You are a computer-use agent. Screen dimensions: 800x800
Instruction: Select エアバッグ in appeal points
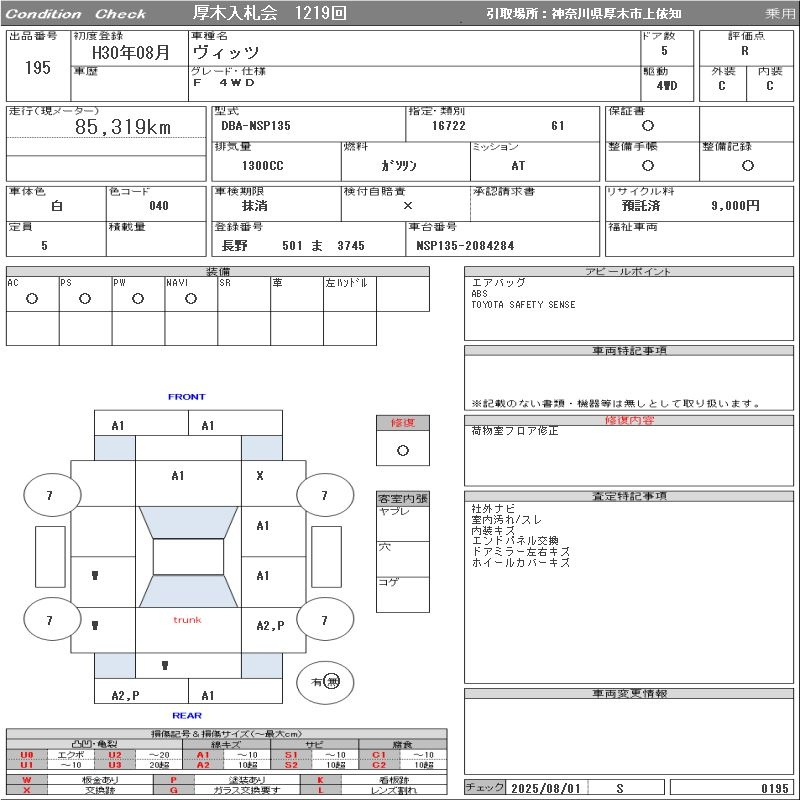coord(498,283)
